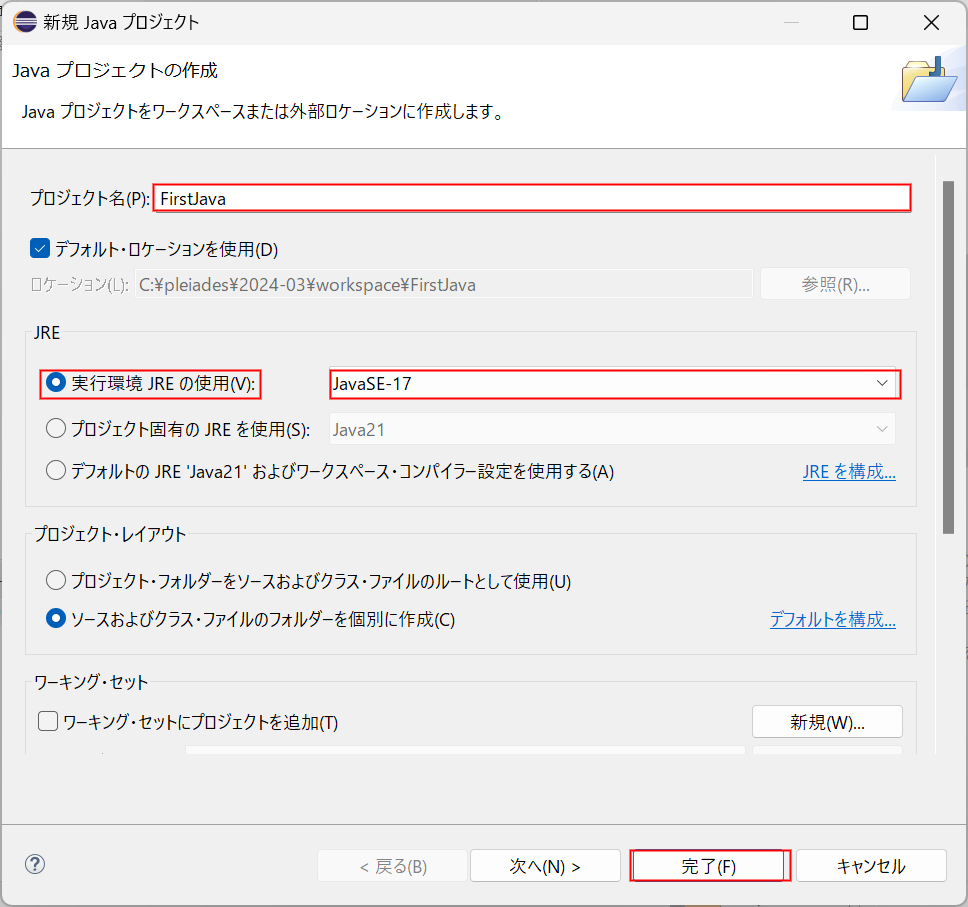The image size is (968, 907).
Task: Click the Java プロジェクトの作成 heading text
Action: pyautogui.click(x=115, y=70)
